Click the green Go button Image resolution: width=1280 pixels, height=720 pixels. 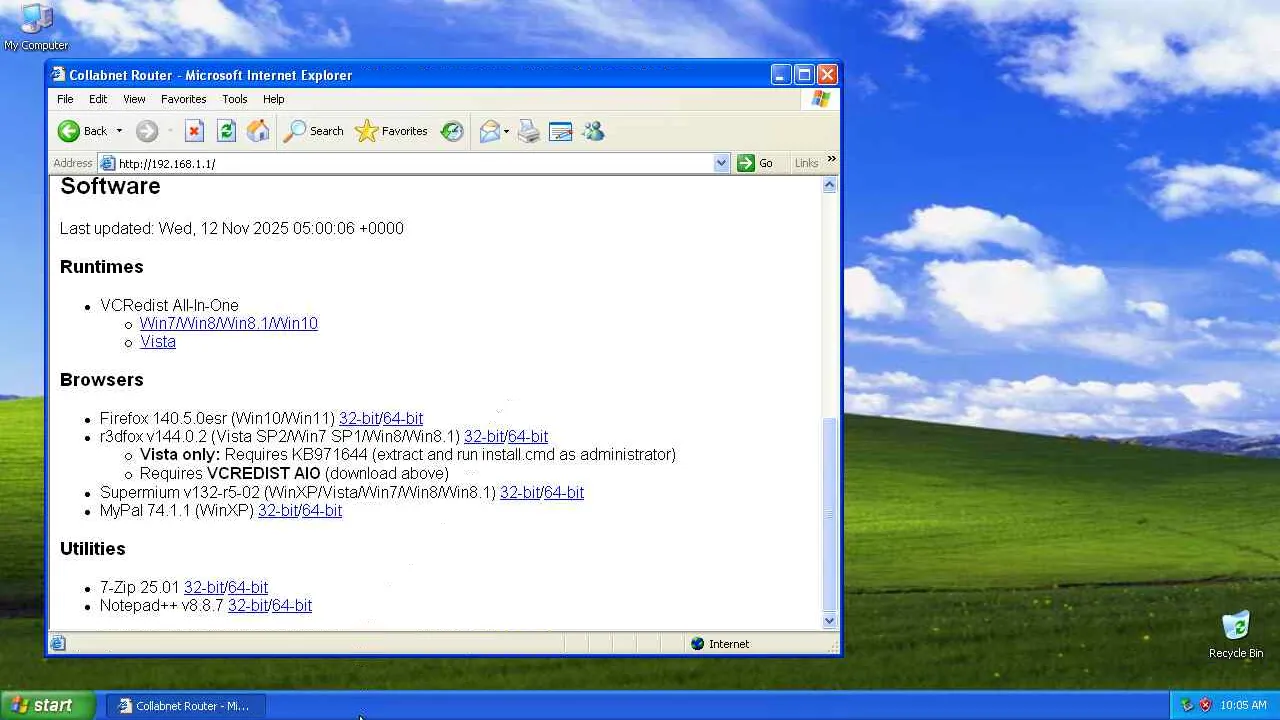[755, 163]
